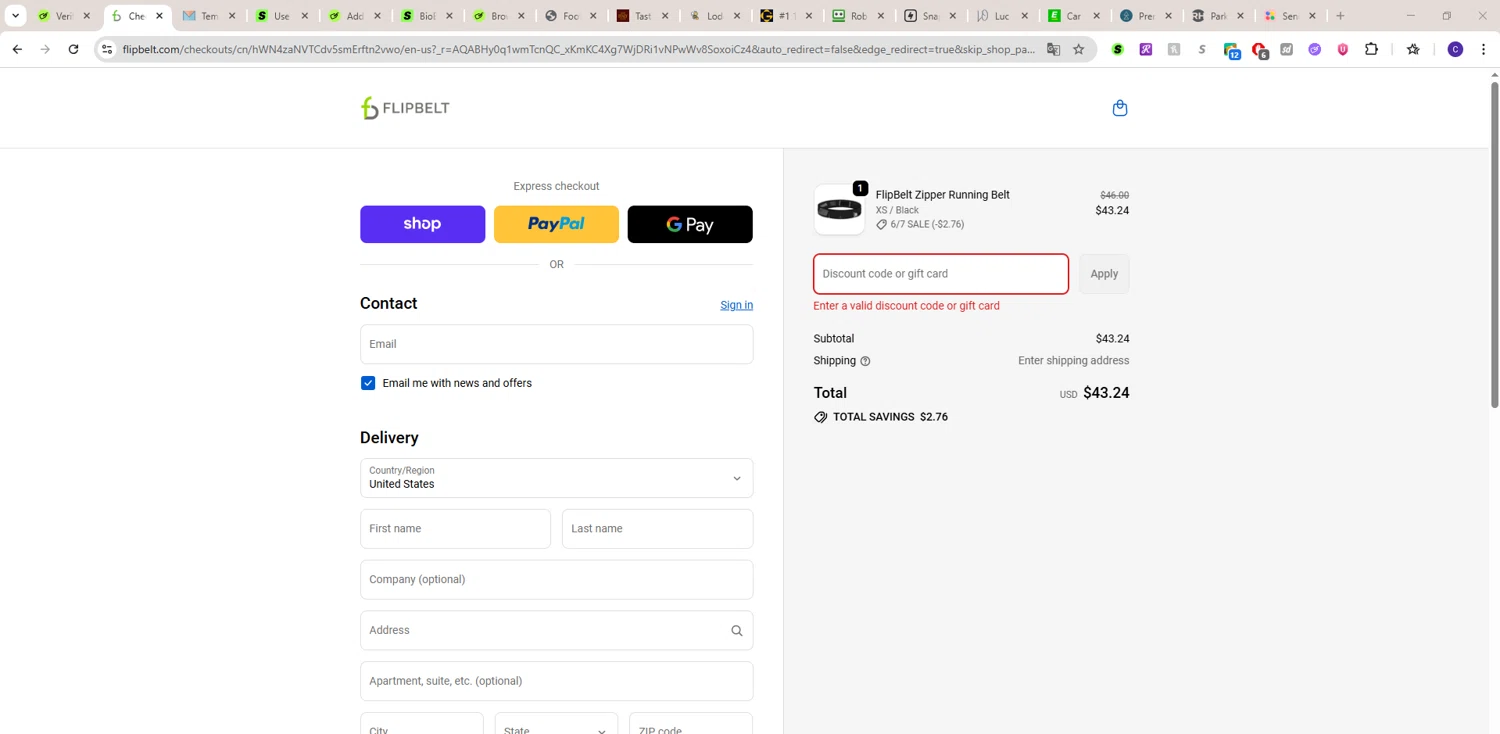The image size is (1500, 734).
Task: Switch to the Car tab
Action: (1073, 16)
